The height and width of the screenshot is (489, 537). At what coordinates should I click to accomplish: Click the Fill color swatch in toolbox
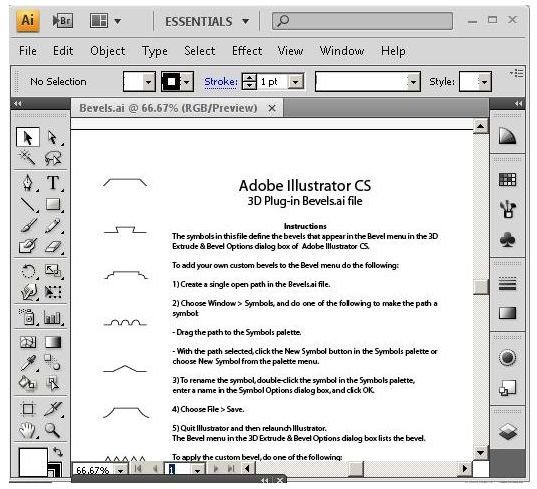33,462
